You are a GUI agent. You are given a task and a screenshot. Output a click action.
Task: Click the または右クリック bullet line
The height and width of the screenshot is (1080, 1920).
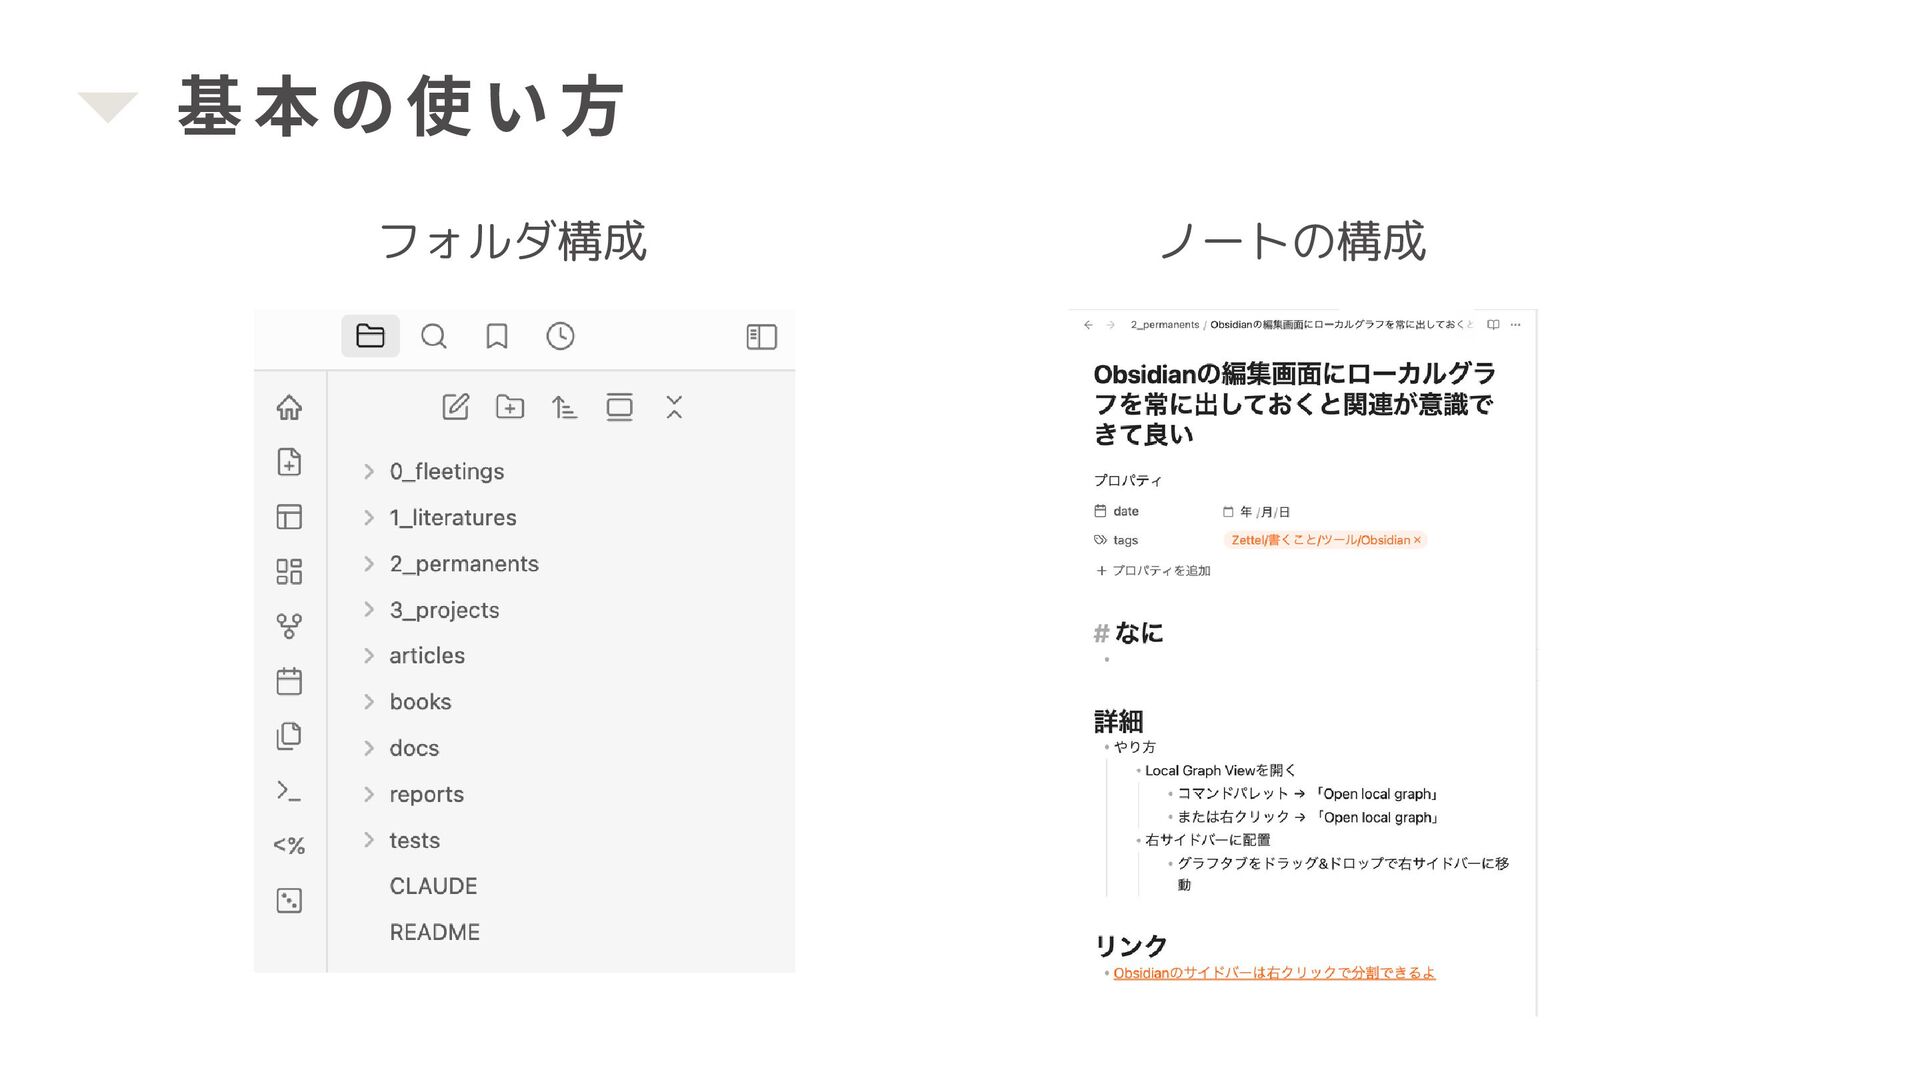pos(1308,817)
